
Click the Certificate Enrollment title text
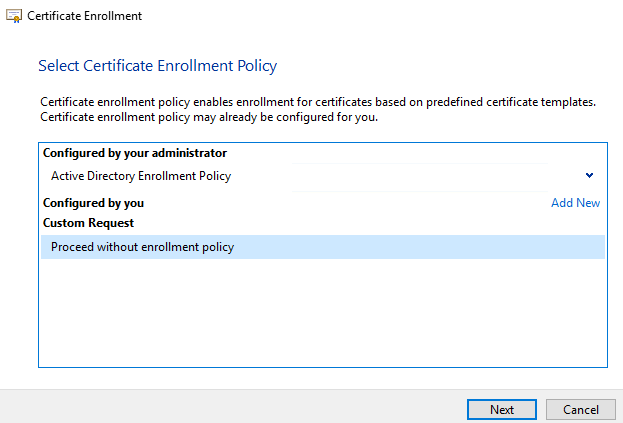point(84,16)
